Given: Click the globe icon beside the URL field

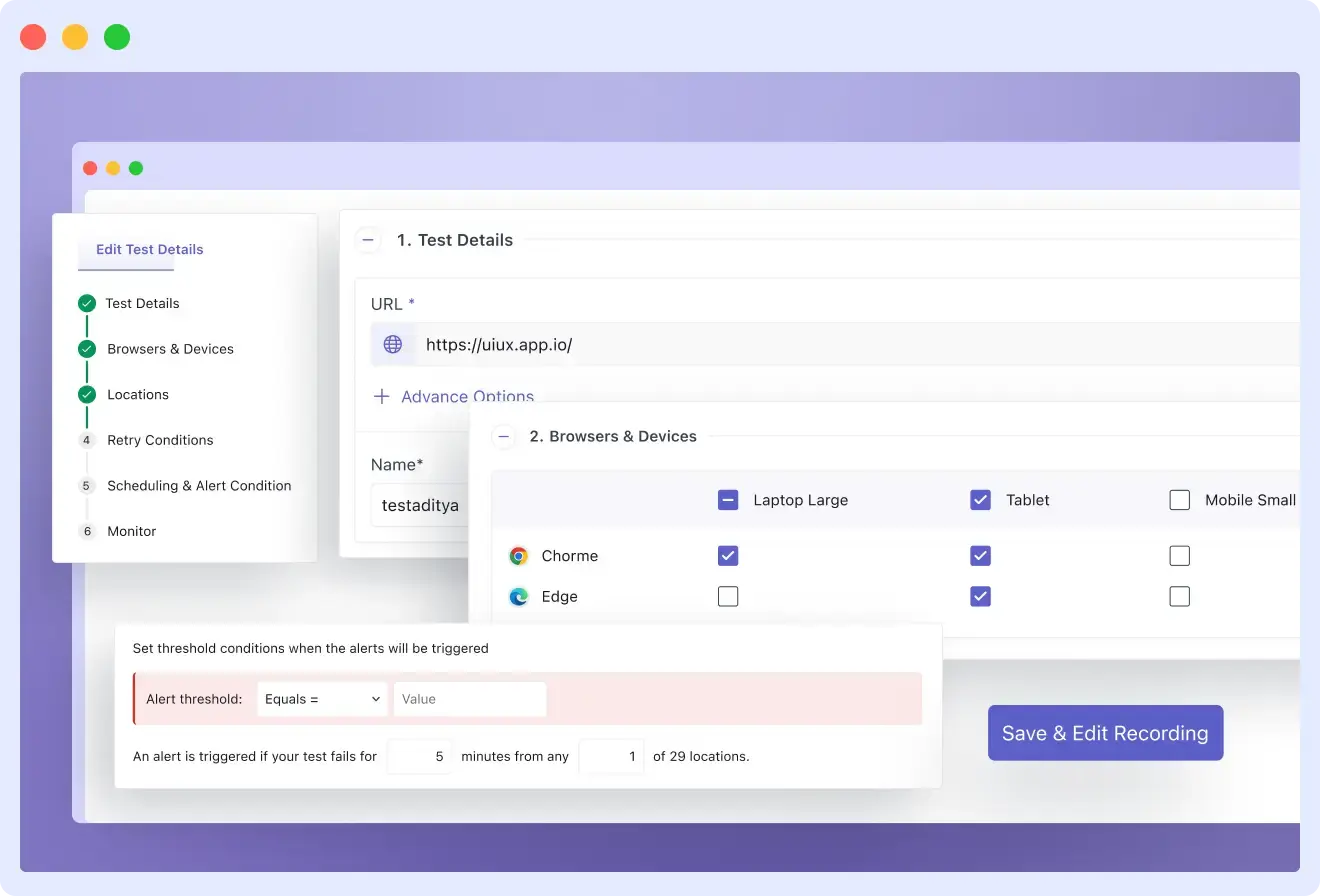Looking at the screenshot, I should click(x=392, y=344).
